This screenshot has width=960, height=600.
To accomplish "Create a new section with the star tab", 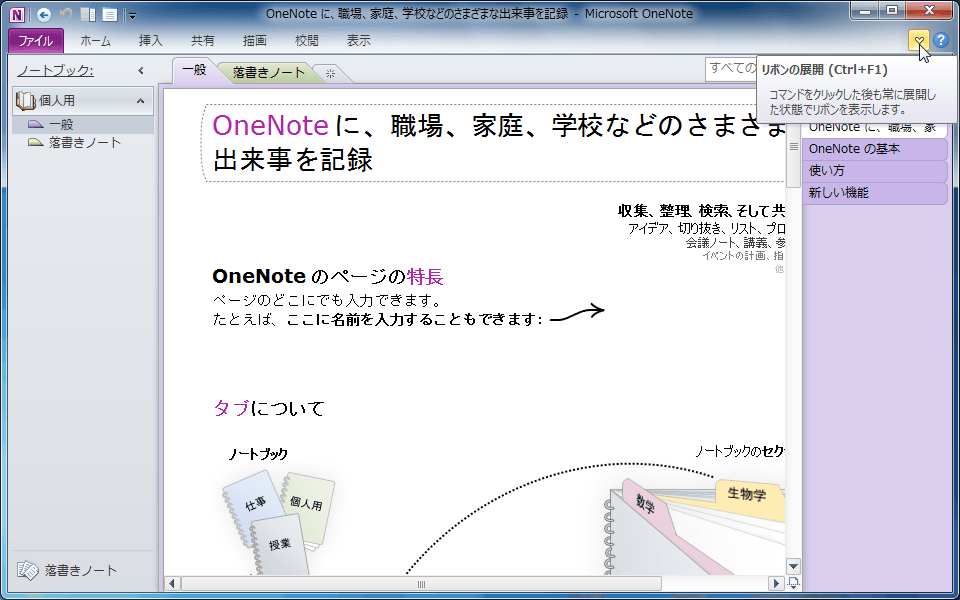I will (331, 73).
